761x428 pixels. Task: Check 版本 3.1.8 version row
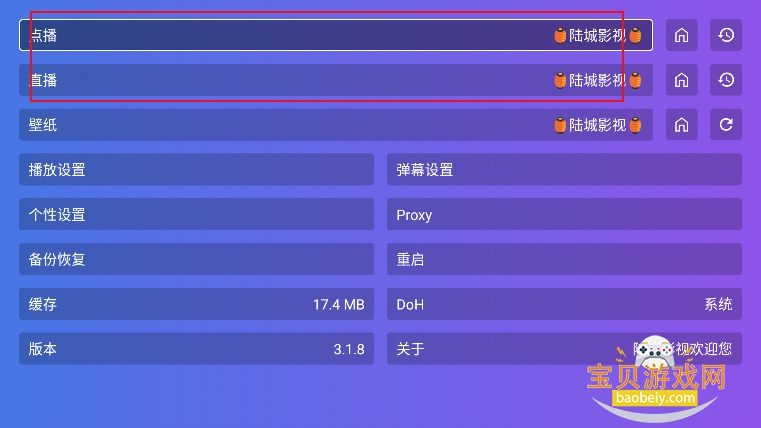[x=196, y=349]
